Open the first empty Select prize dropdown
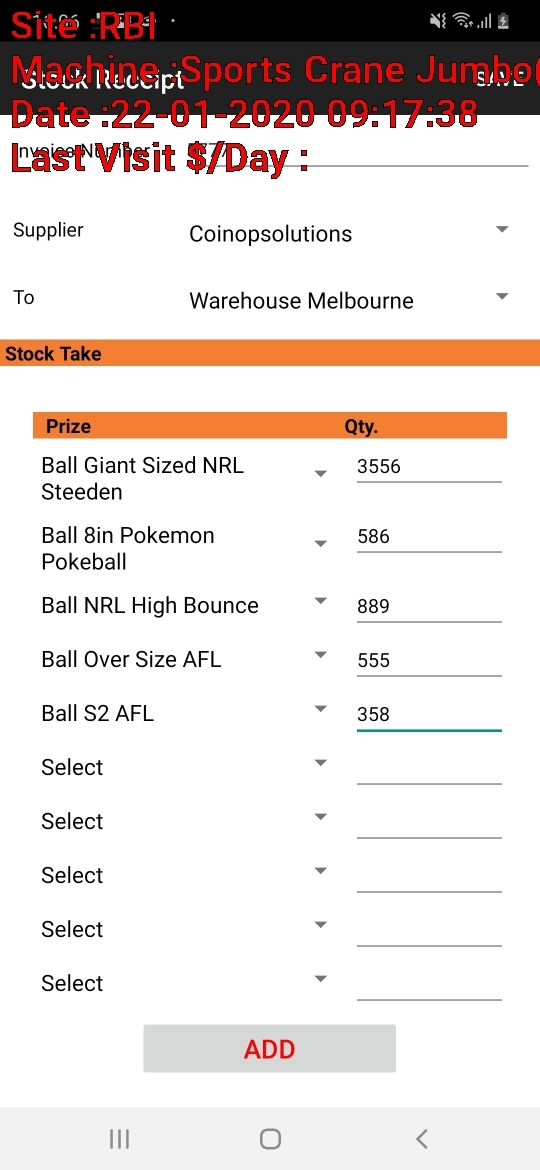Image resolution: width=540 pixels, height=1170 pixels. tap(184, 767)
